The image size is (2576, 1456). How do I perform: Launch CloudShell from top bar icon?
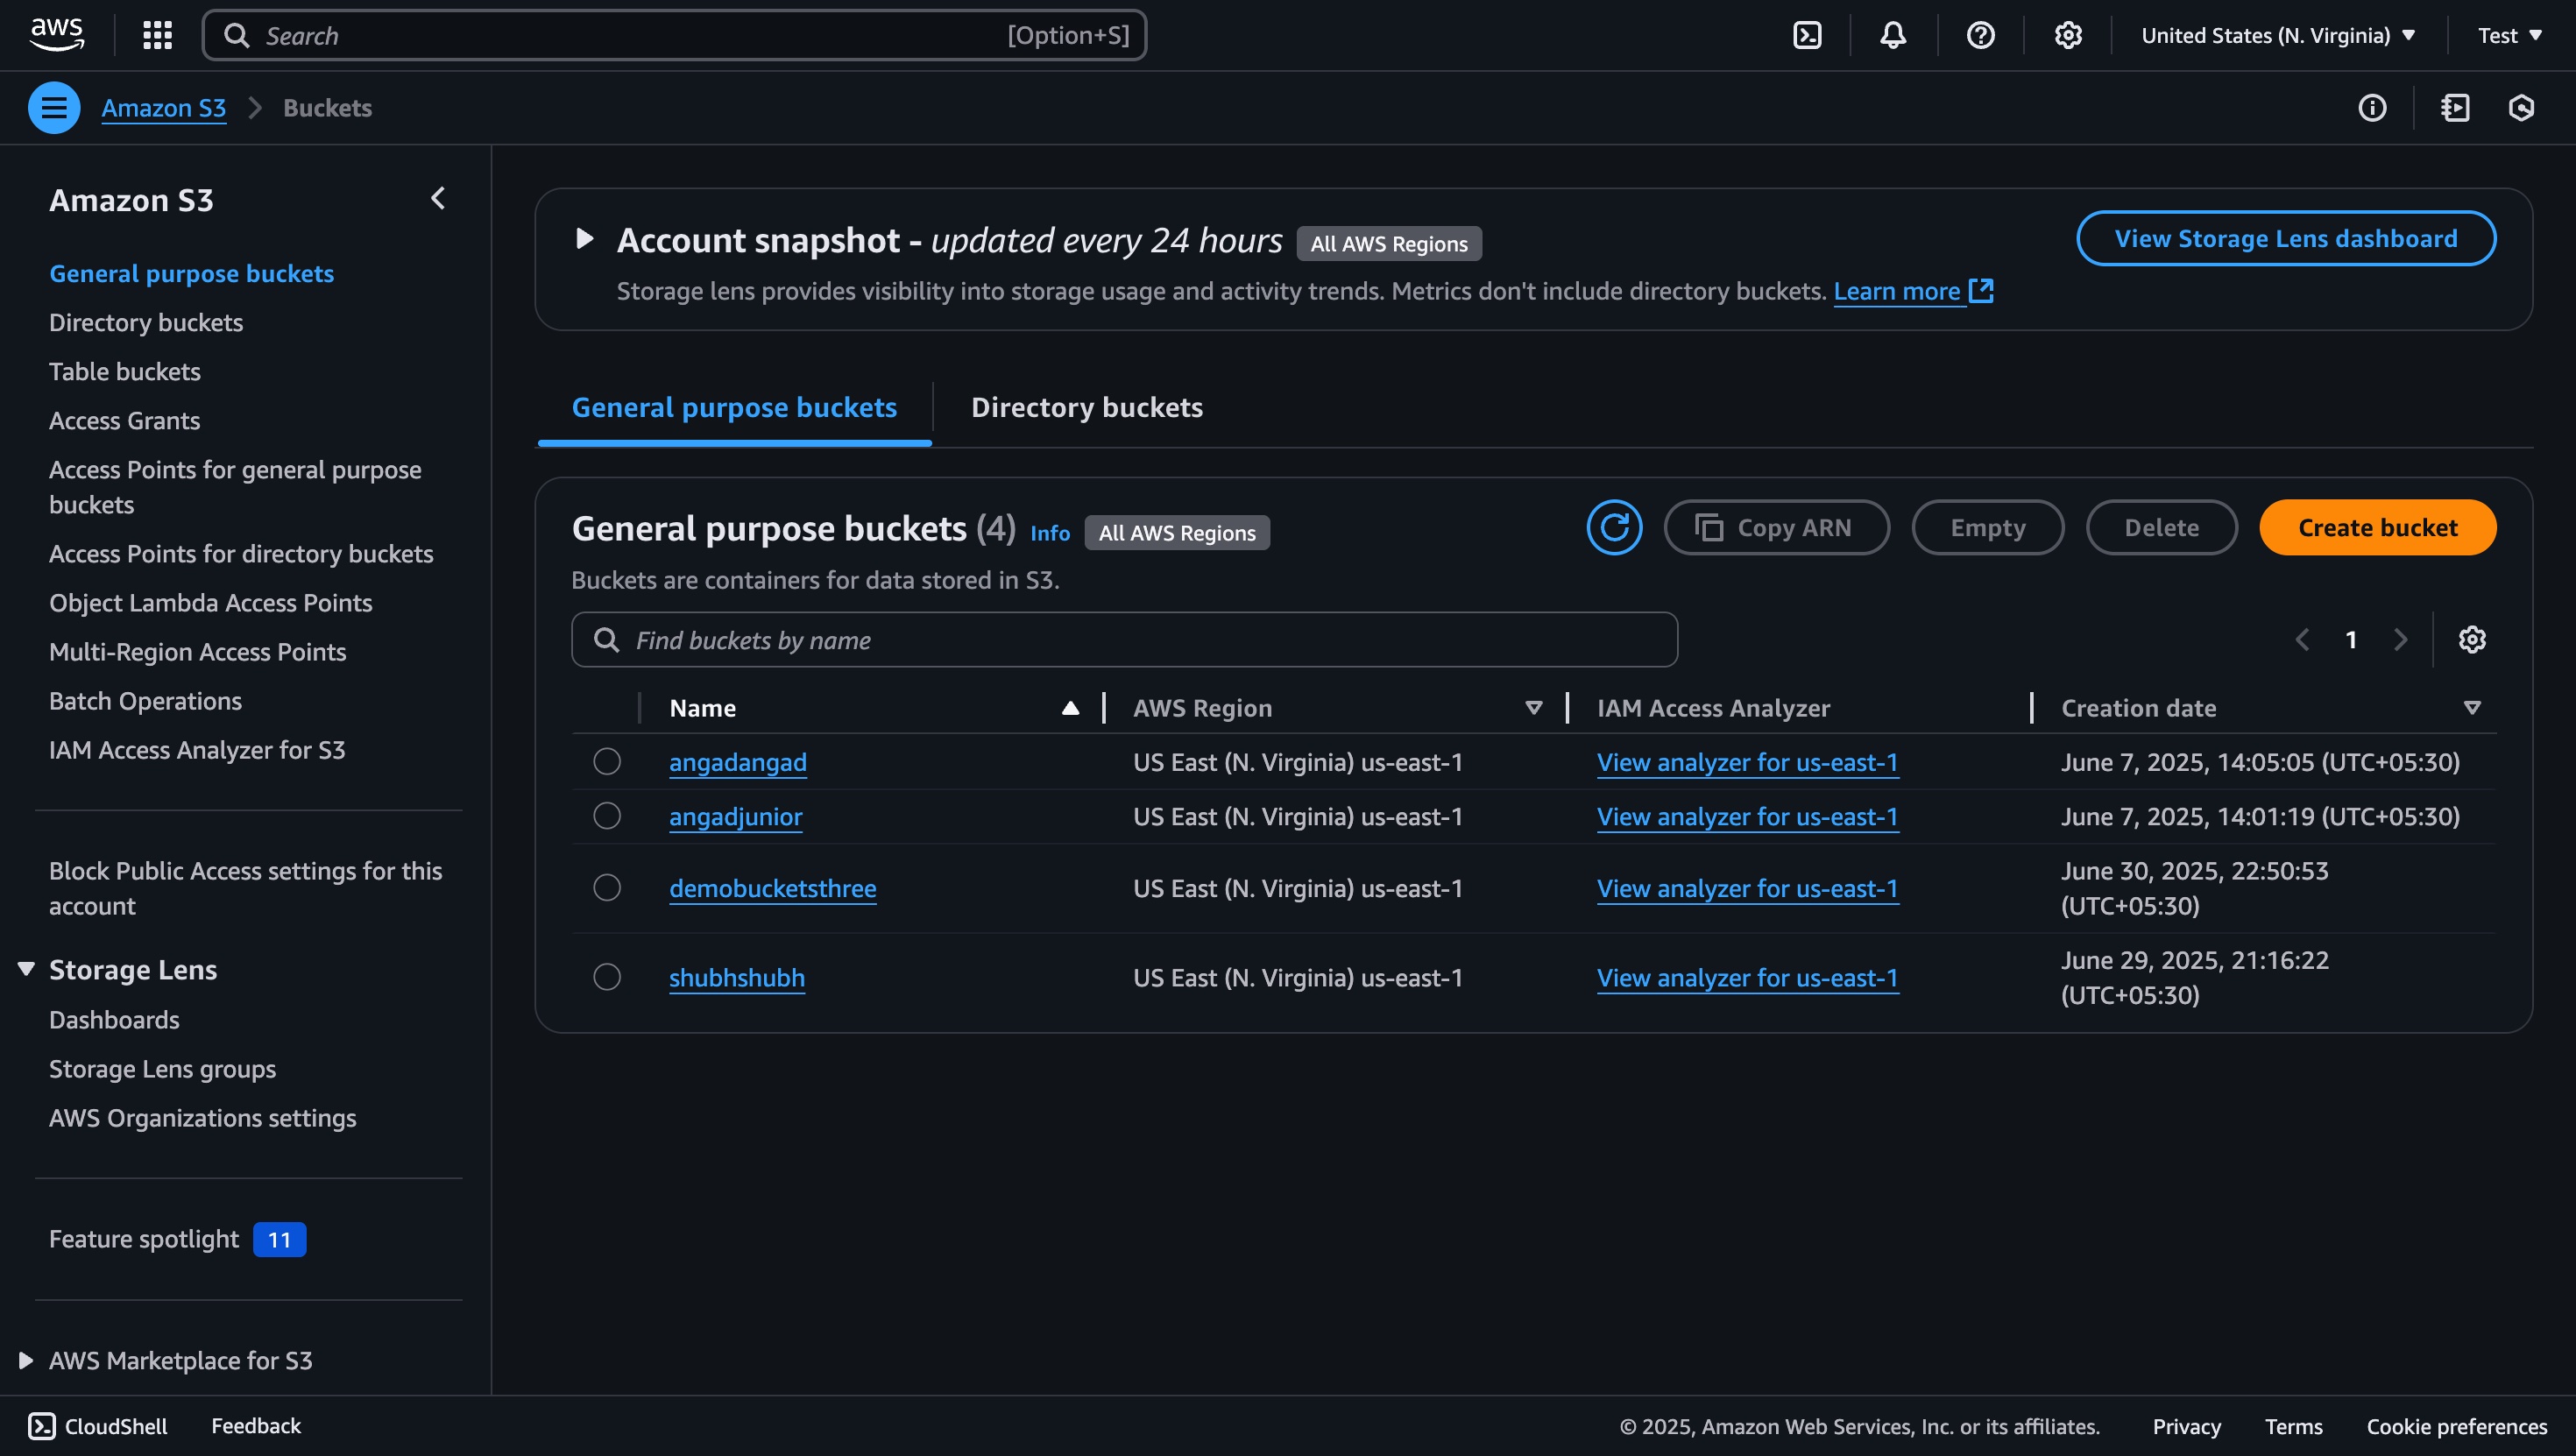tap(1807, 36)
